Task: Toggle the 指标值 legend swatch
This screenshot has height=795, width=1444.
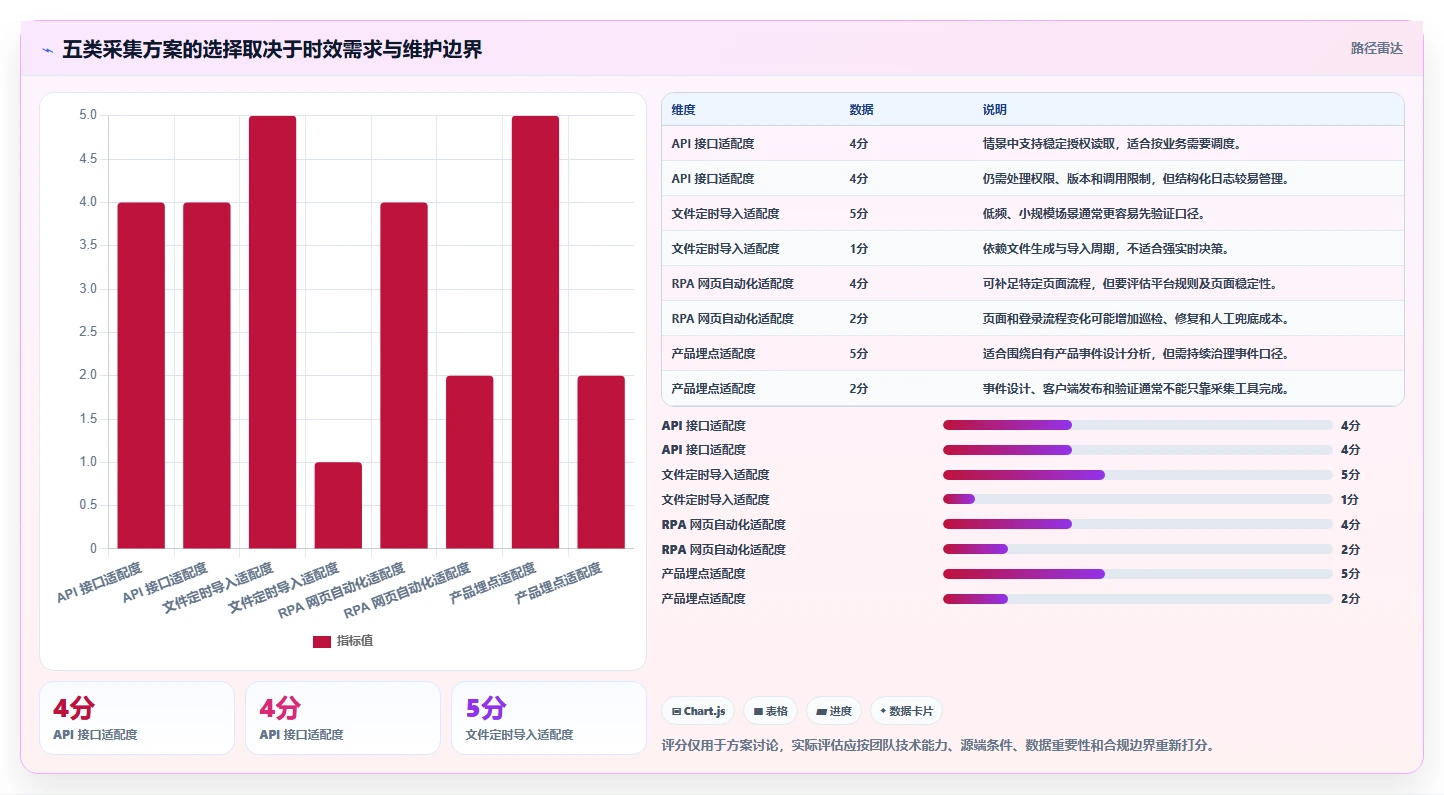Action: [x=322, y=641]
